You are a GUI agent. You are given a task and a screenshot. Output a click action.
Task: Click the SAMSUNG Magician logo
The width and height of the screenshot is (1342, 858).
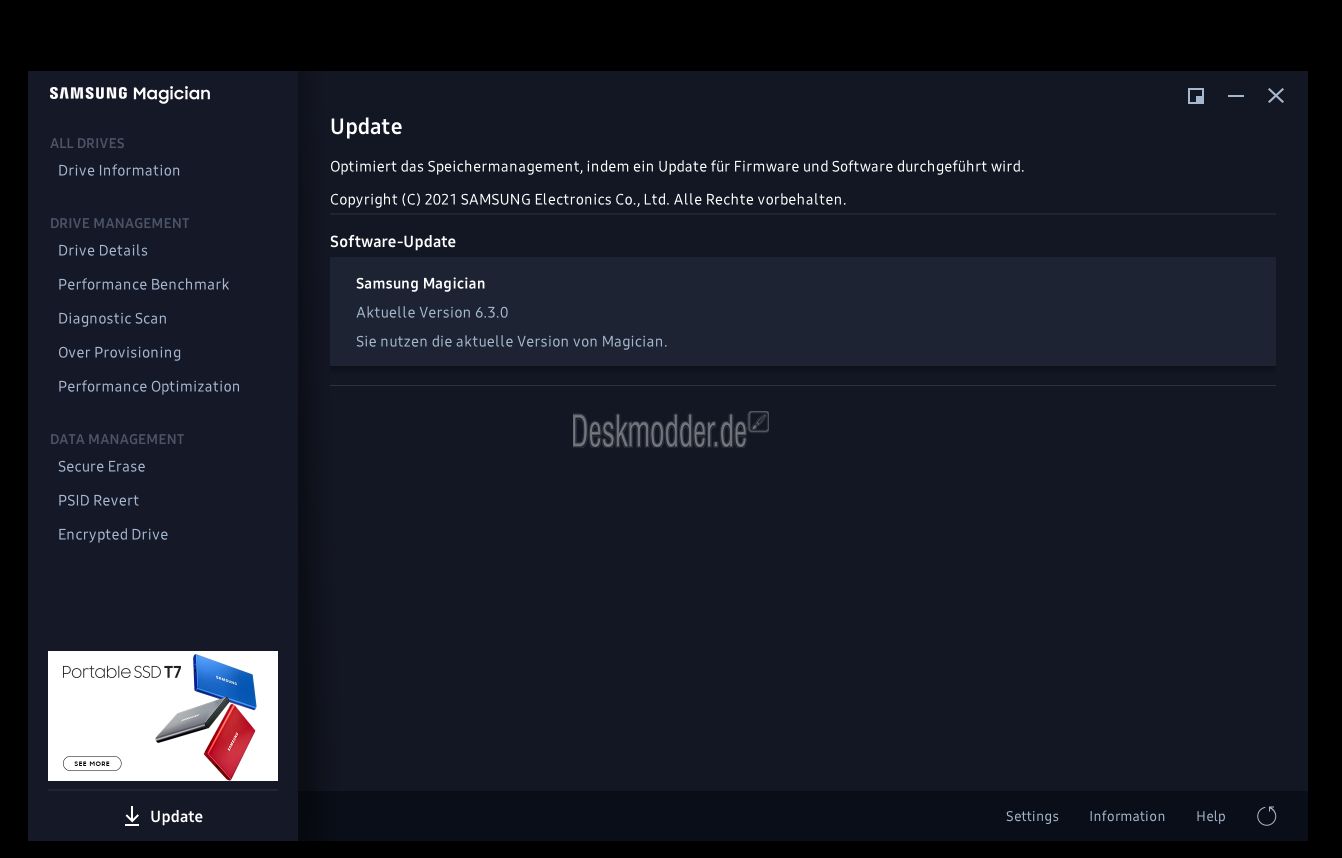click(x=130, y=94)
